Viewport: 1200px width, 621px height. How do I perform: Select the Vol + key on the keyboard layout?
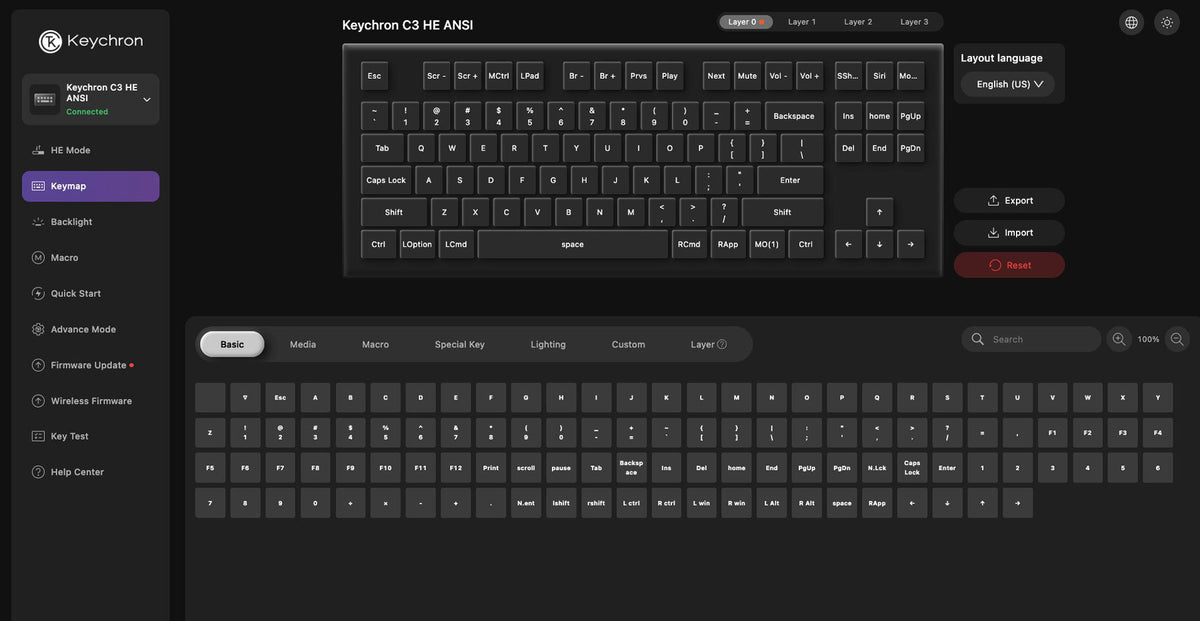click(x=809, y=76)
